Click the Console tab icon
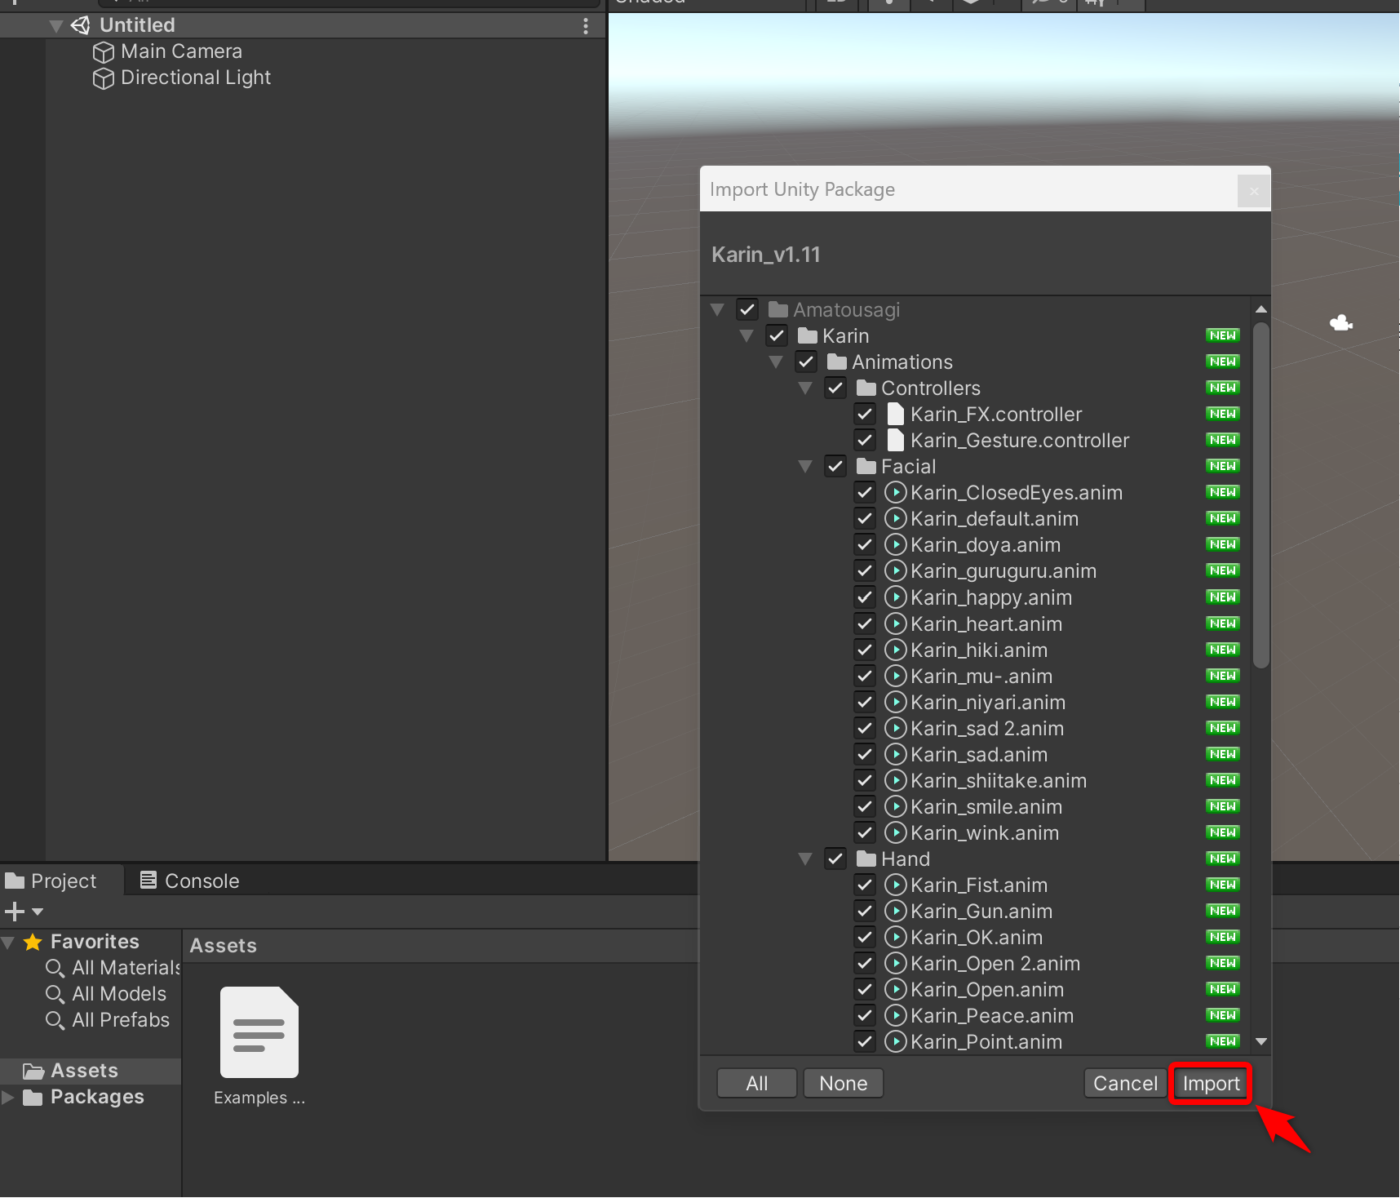This screenshot has height=1198, width=1400. click(x=148, y=880)
